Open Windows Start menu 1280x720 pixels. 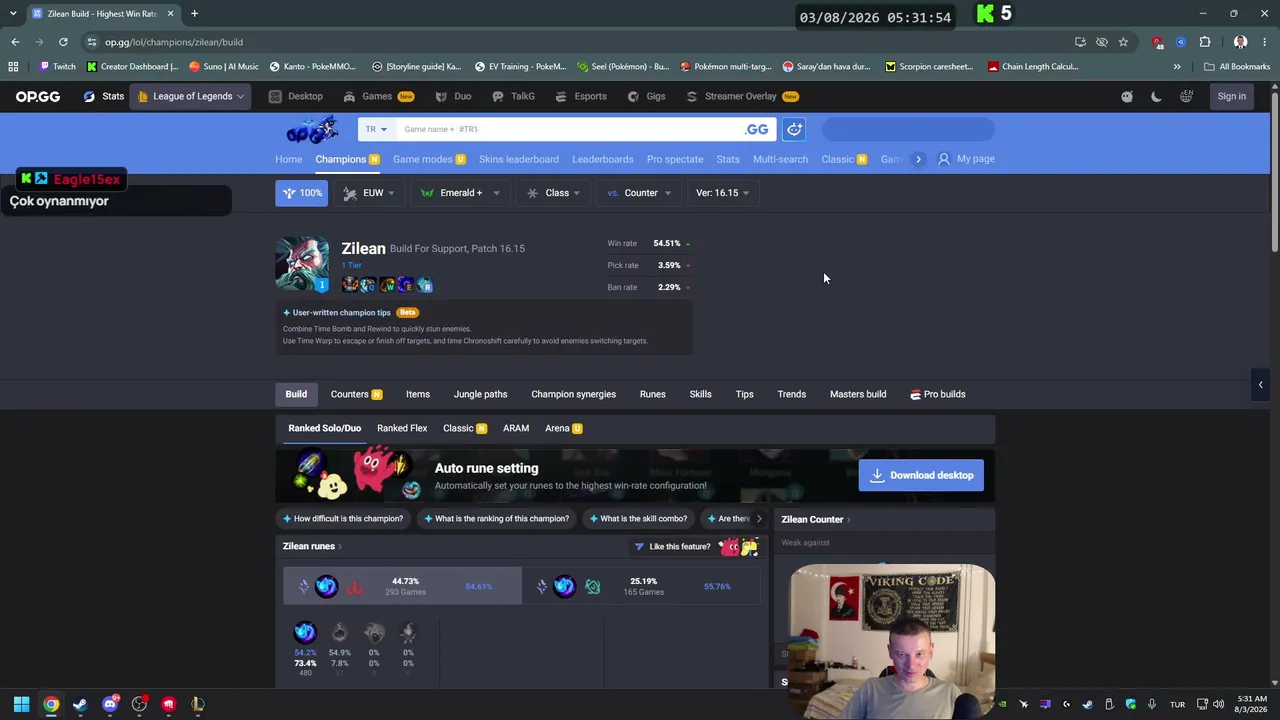[x=21, y=704]
